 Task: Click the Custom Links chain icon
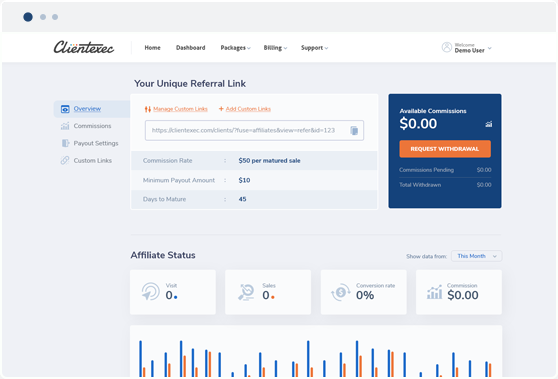[x=65, y=160]
